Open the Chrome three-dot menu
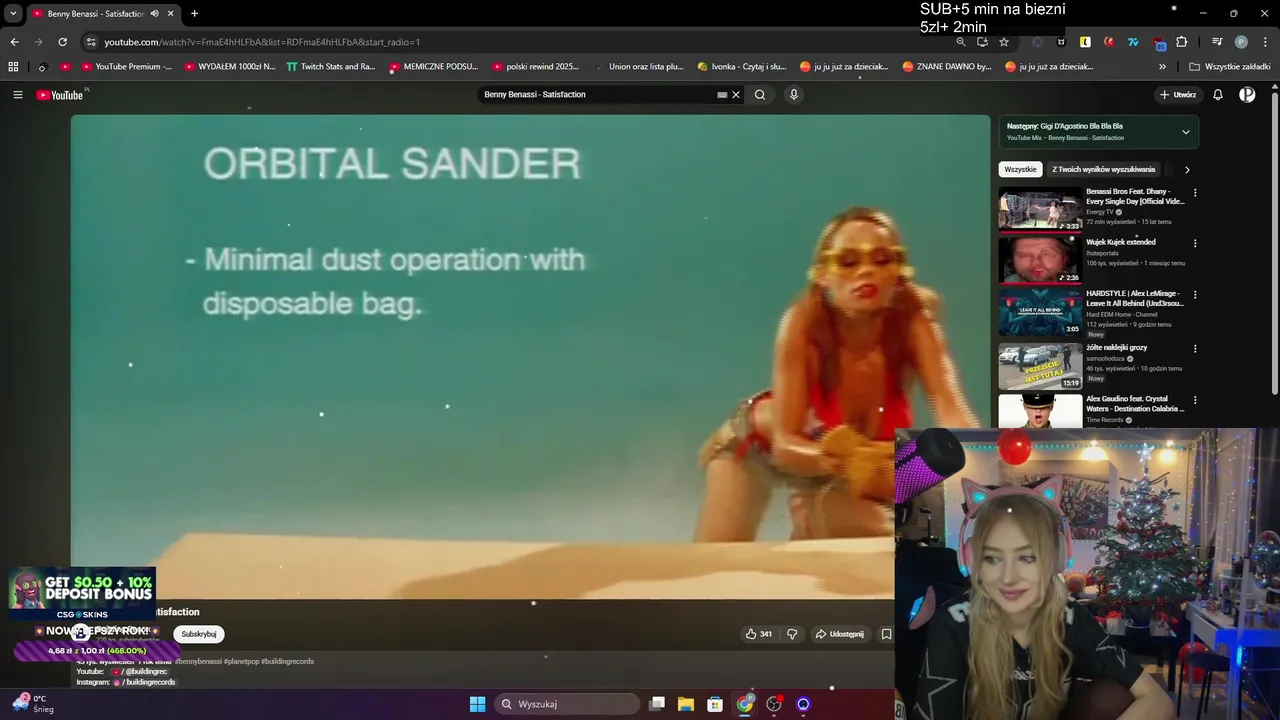 coord(1263,42)
